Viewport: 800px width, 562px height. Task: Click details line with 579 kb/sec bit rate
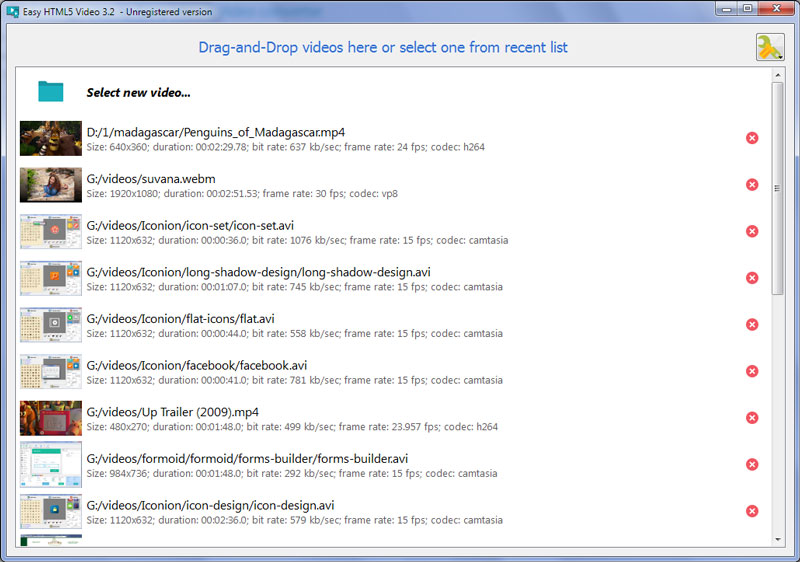(294, 520)
